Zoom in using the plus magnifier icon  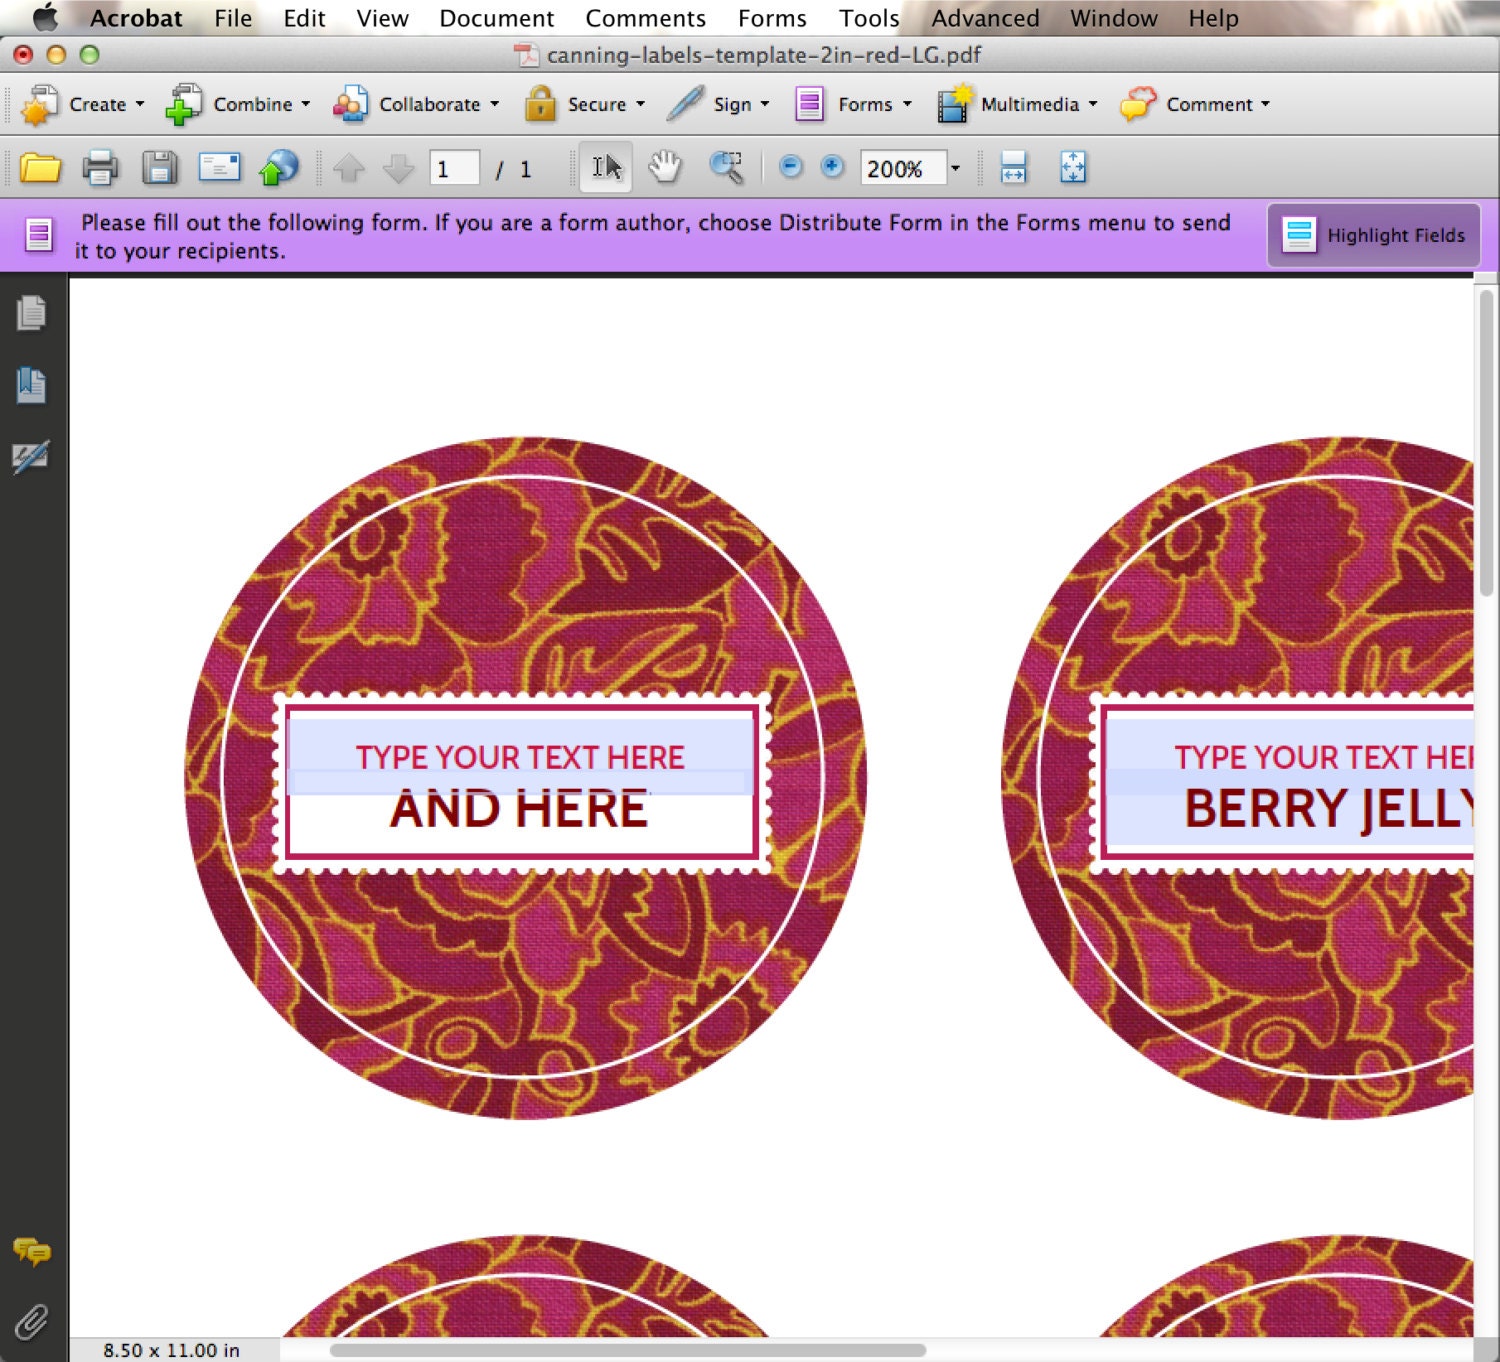[831, 167]
